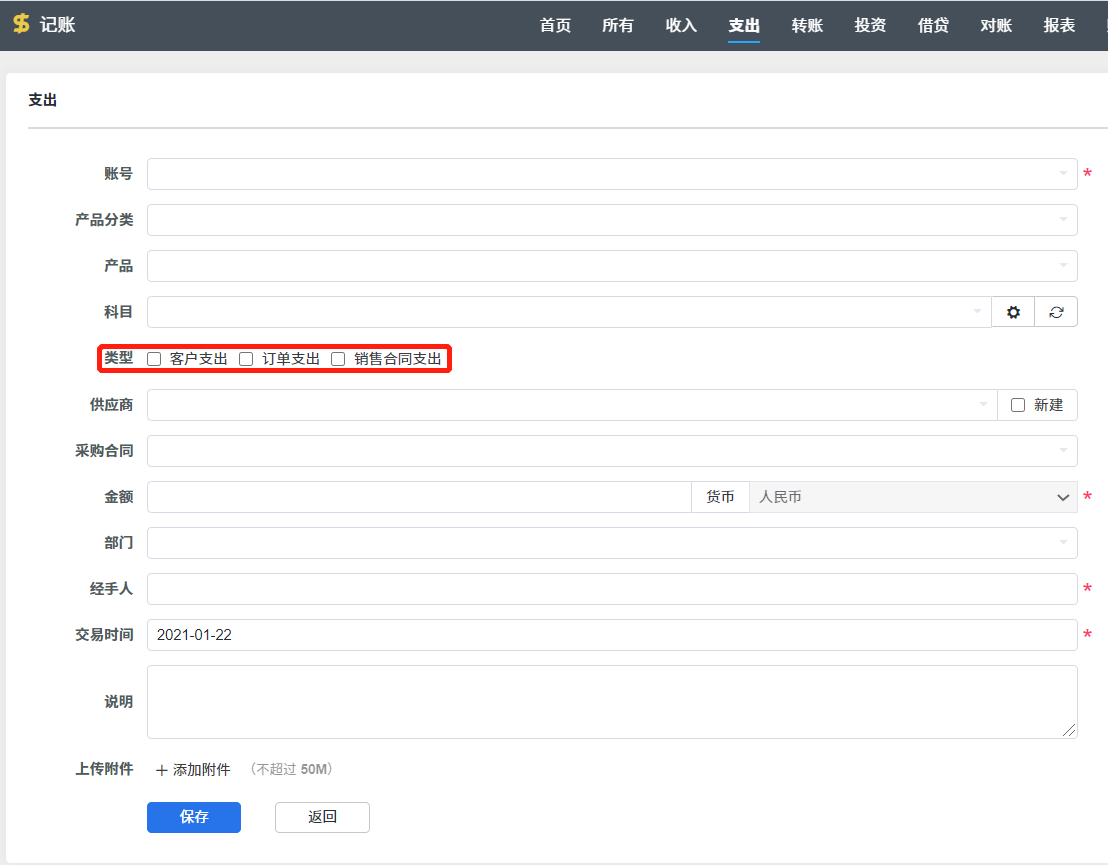Tick the 订单支出 checkbox
The width and height of the screenshot is (1108, 865).
(x=246, y=359)
